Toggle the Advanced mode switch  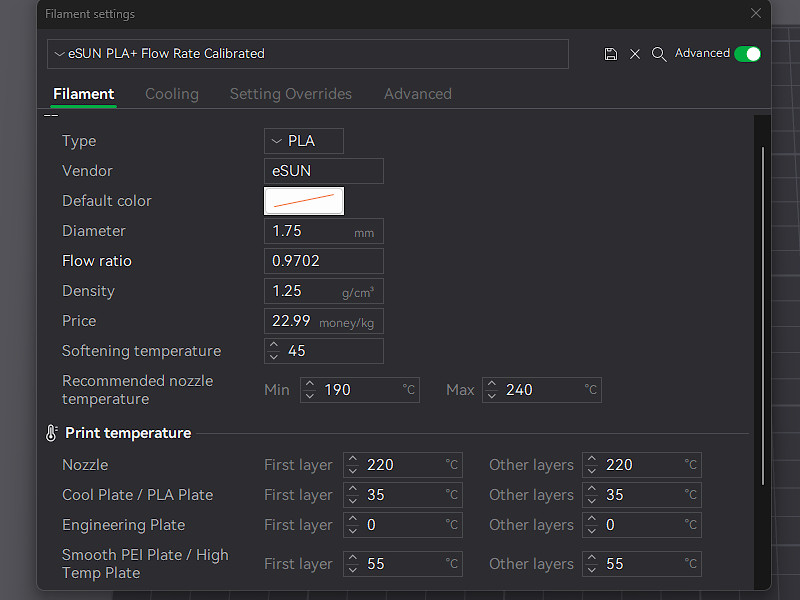coord(747,54)
